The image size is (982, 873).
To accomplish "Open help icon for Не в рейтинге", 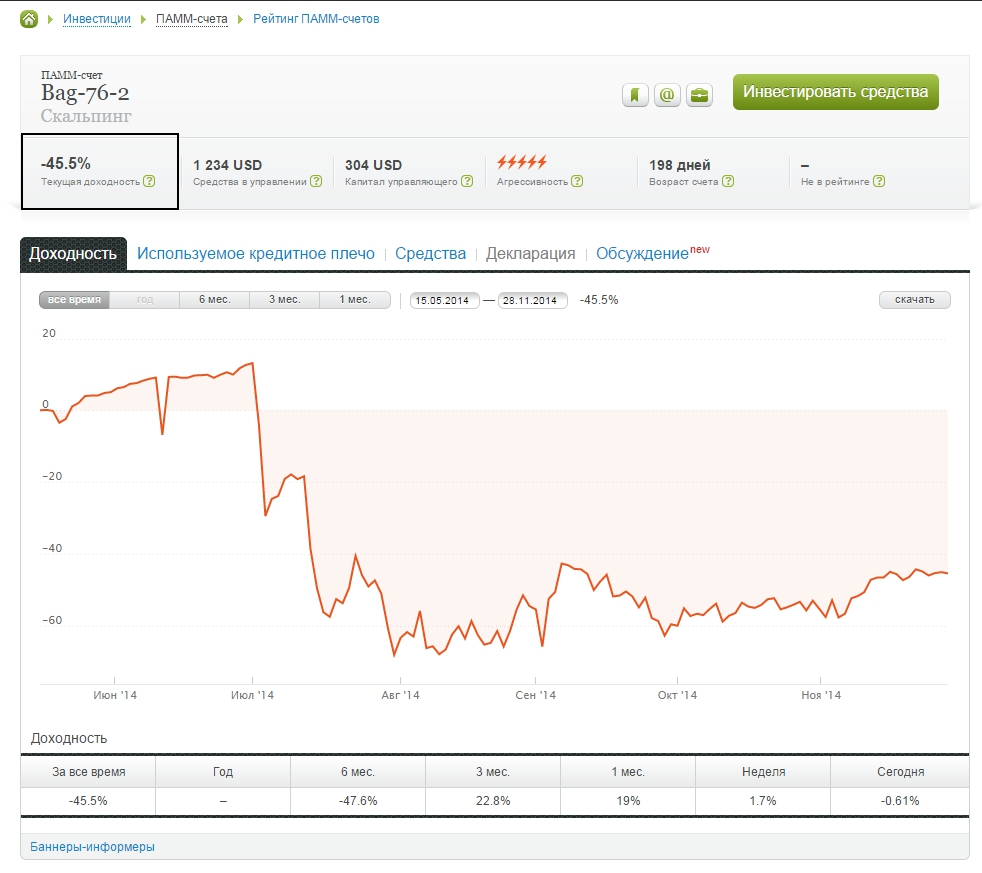I will (x=879, y=181).
